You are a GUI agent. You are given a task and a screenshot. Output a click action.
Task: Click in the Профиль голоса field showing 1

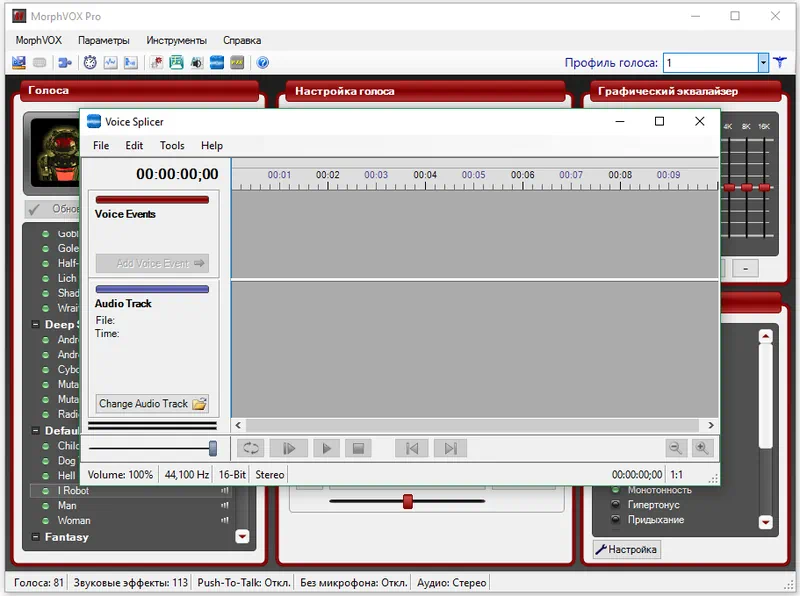click(711, 63)
